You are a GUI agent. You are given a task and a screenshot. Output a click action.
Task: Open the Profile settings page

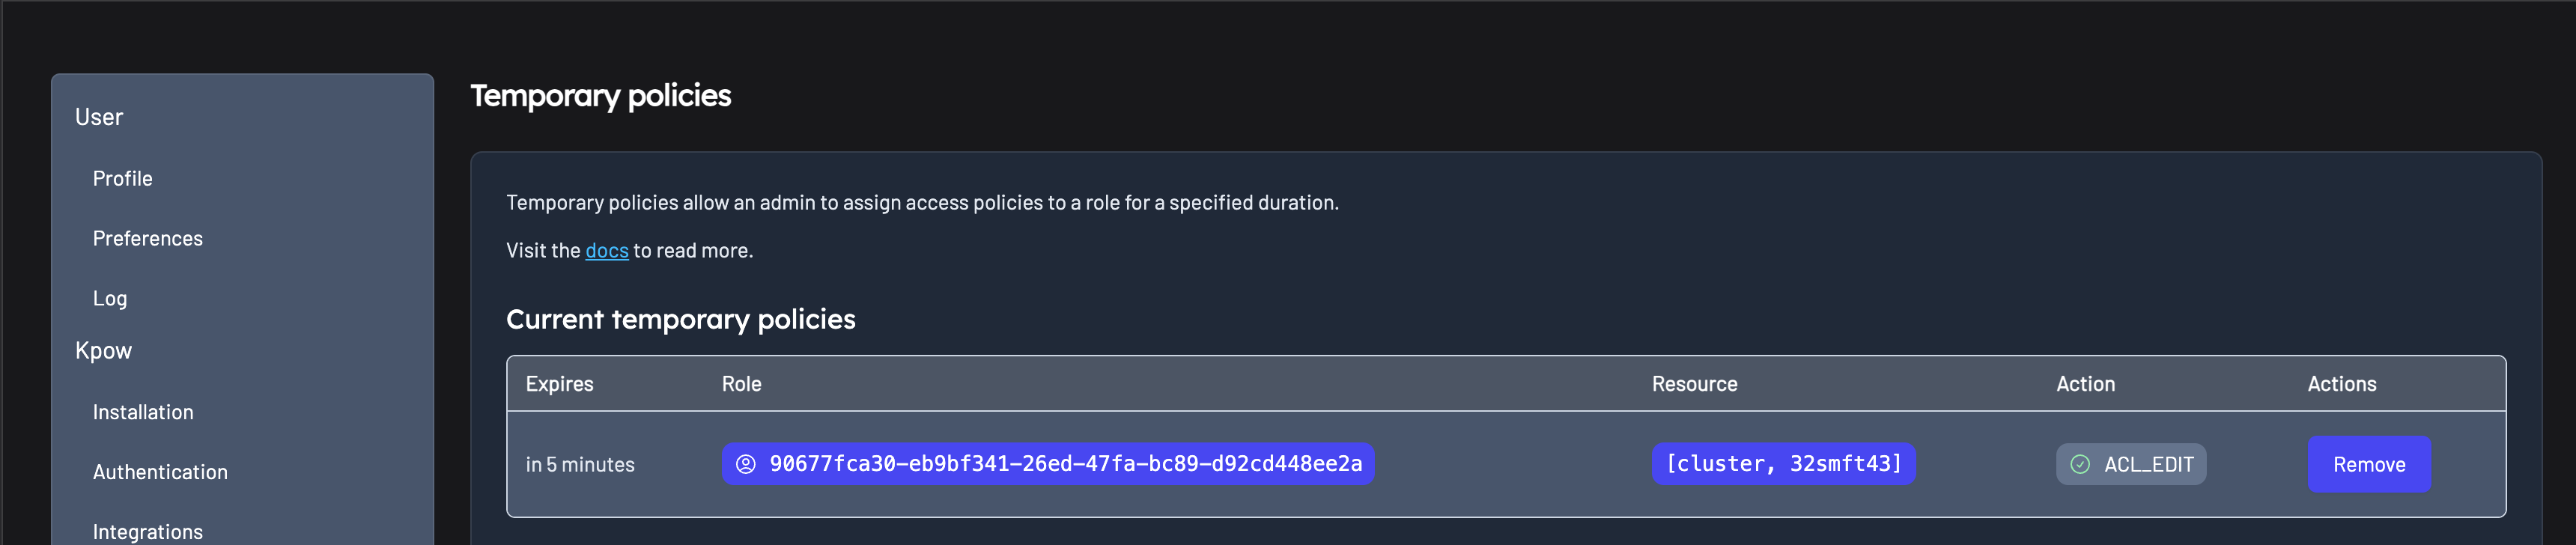[x=123, y=179]
